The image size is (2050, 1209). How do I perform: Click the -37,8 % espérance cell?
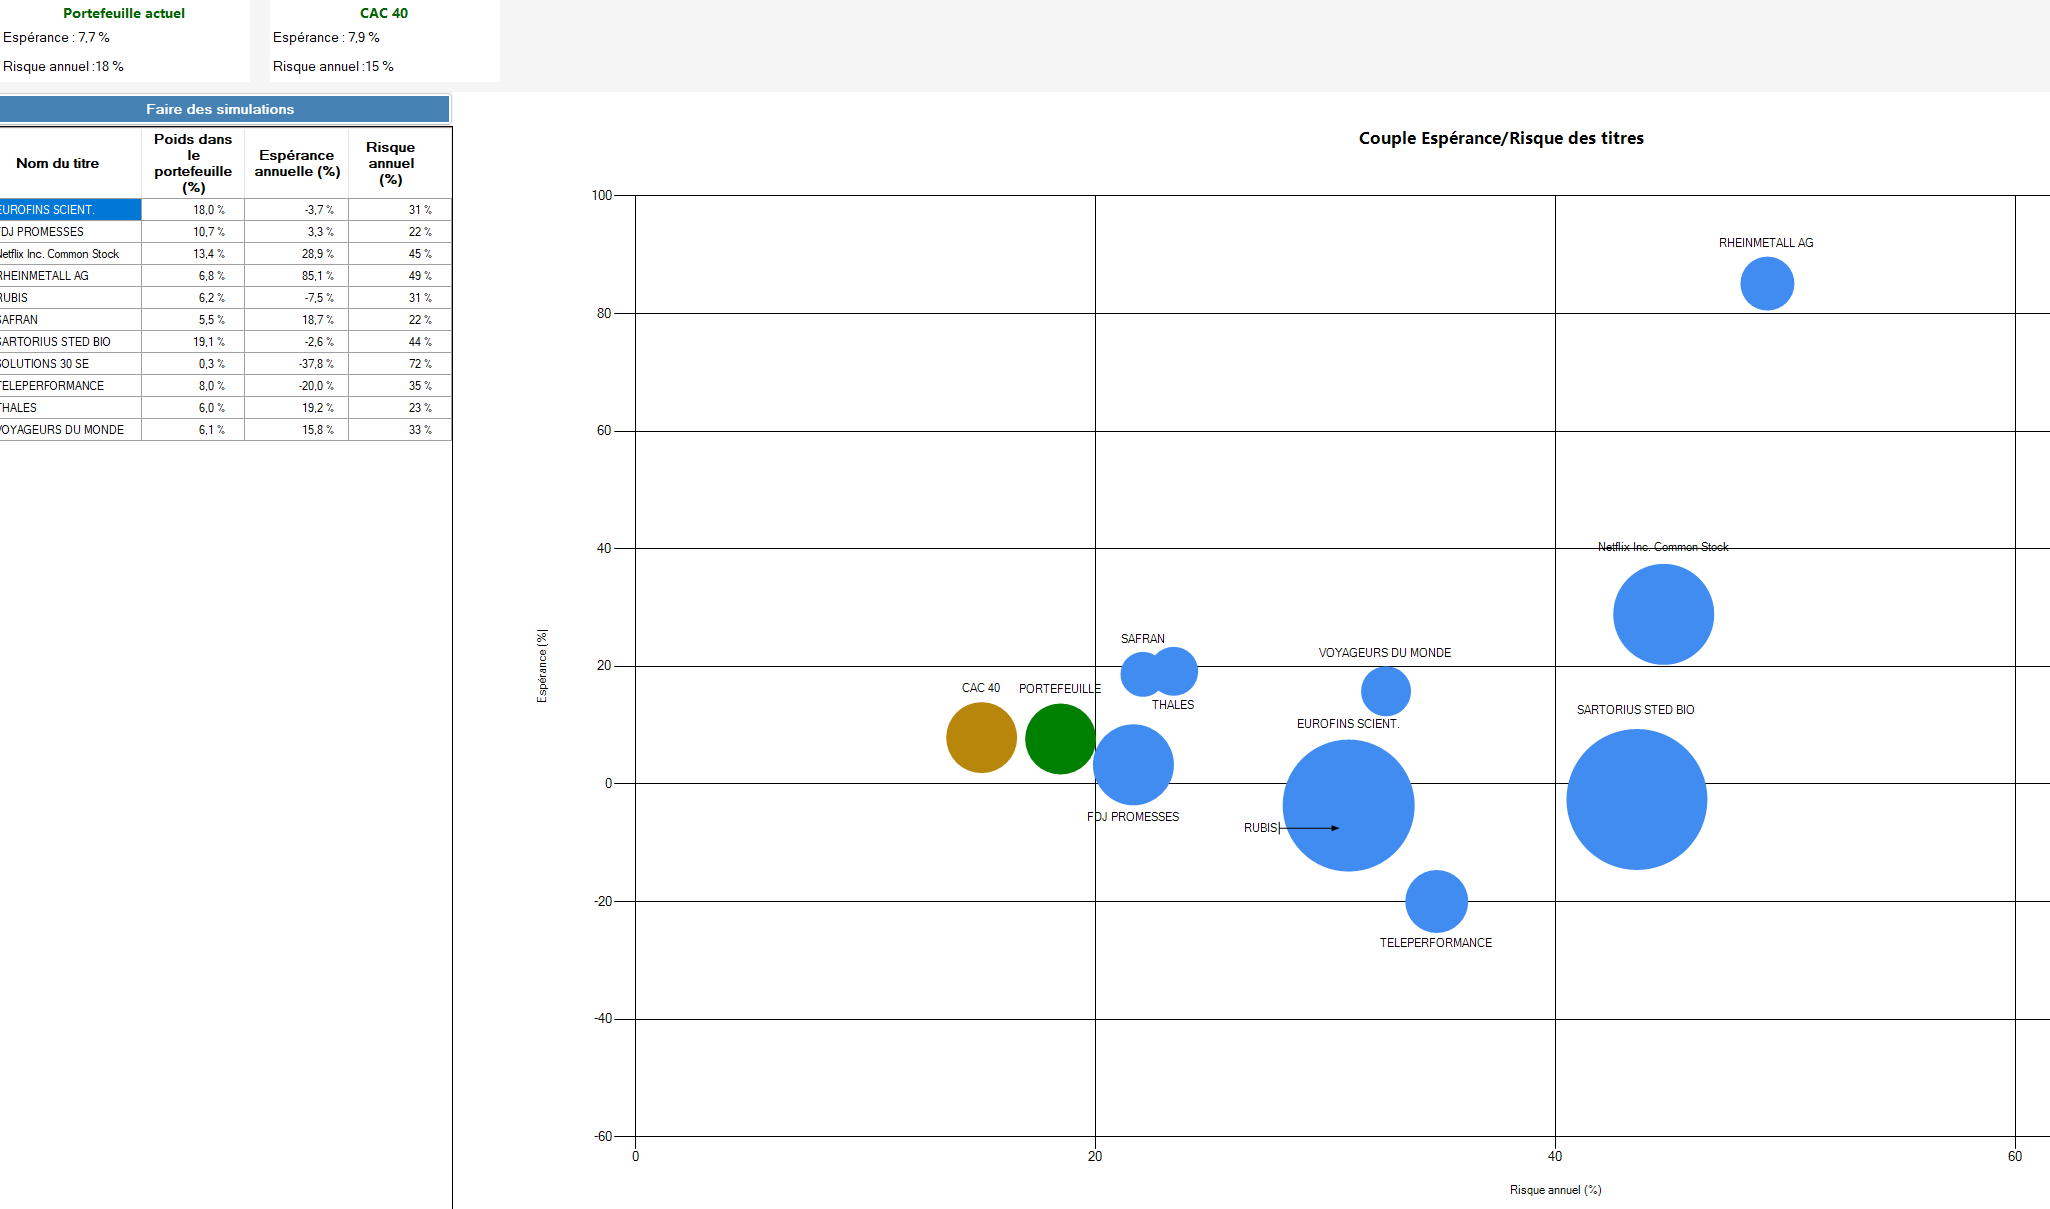(x=297, y=364)
